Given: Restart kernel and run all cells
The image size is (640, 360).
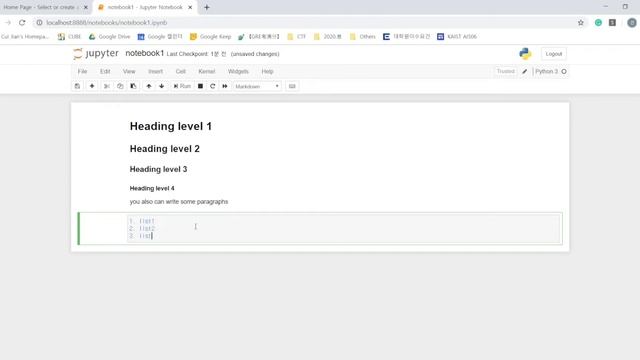Looking at the screenshot, I should [x=225, y=86].
